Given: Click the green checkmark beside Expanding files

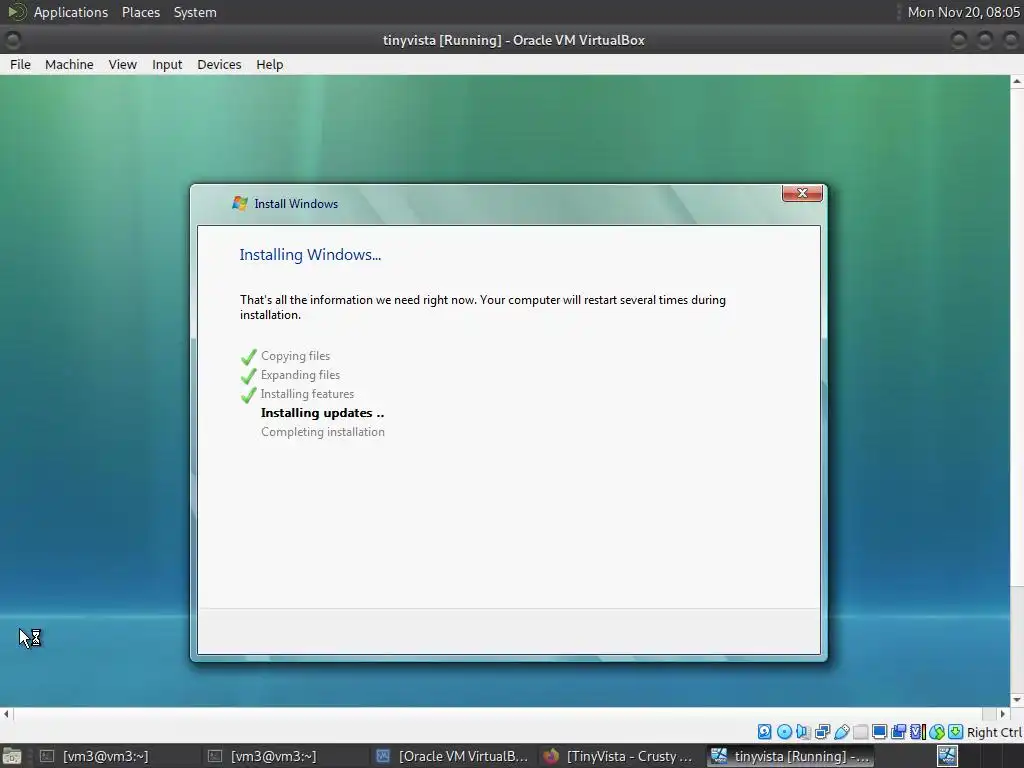Looking at the screenshot, I should (x=248, y=376).
